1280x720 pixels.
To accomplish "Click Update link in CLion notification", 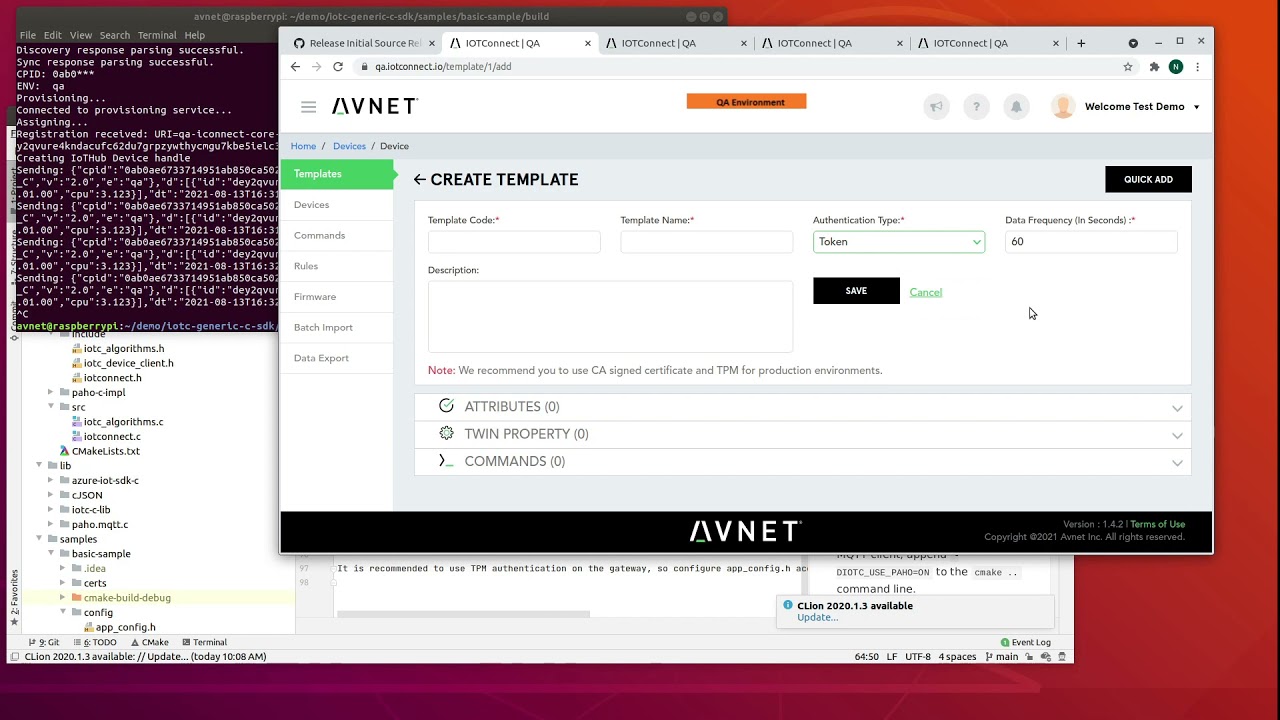I will tap(817, 617).
